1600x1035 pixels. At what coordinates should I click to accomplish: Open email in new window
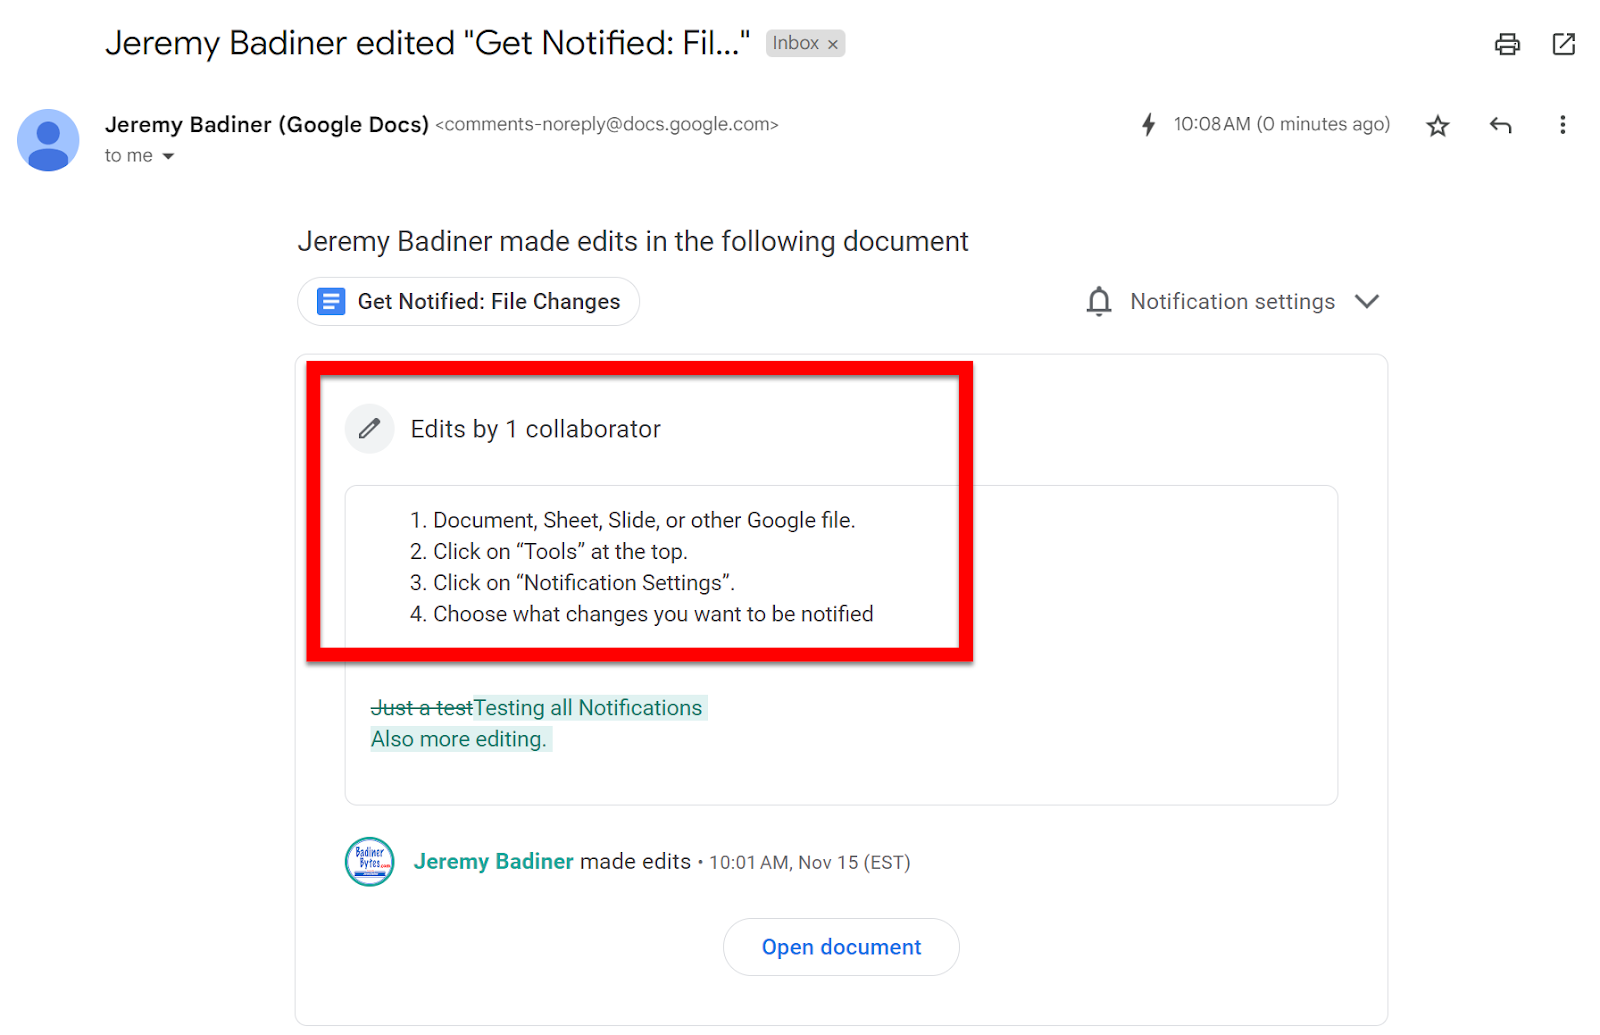1563,44
